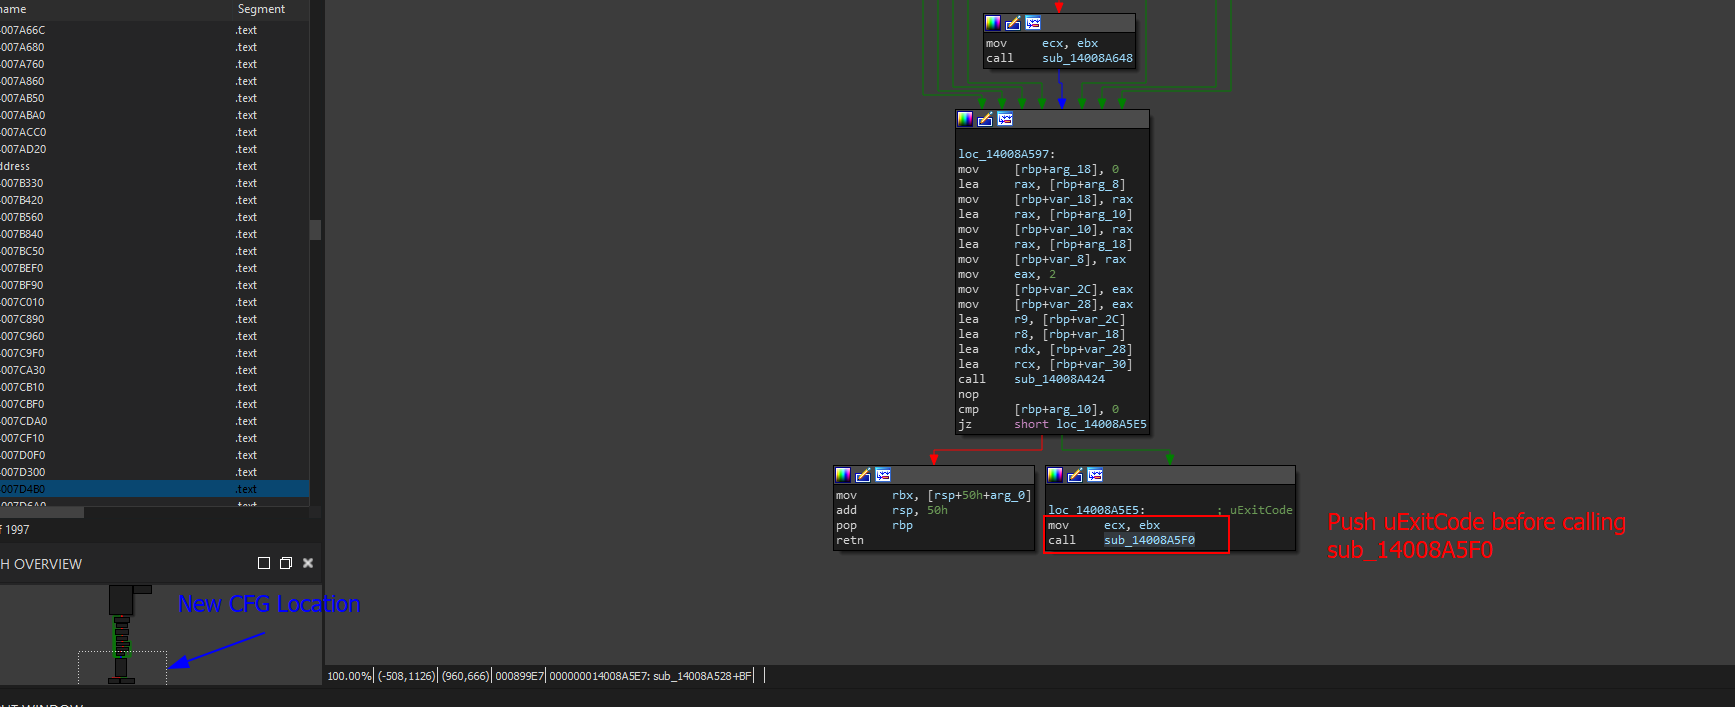Click the color icon on the retn node
The width and height of the screenshot is (1735, 707).
(x=843, y=475)
